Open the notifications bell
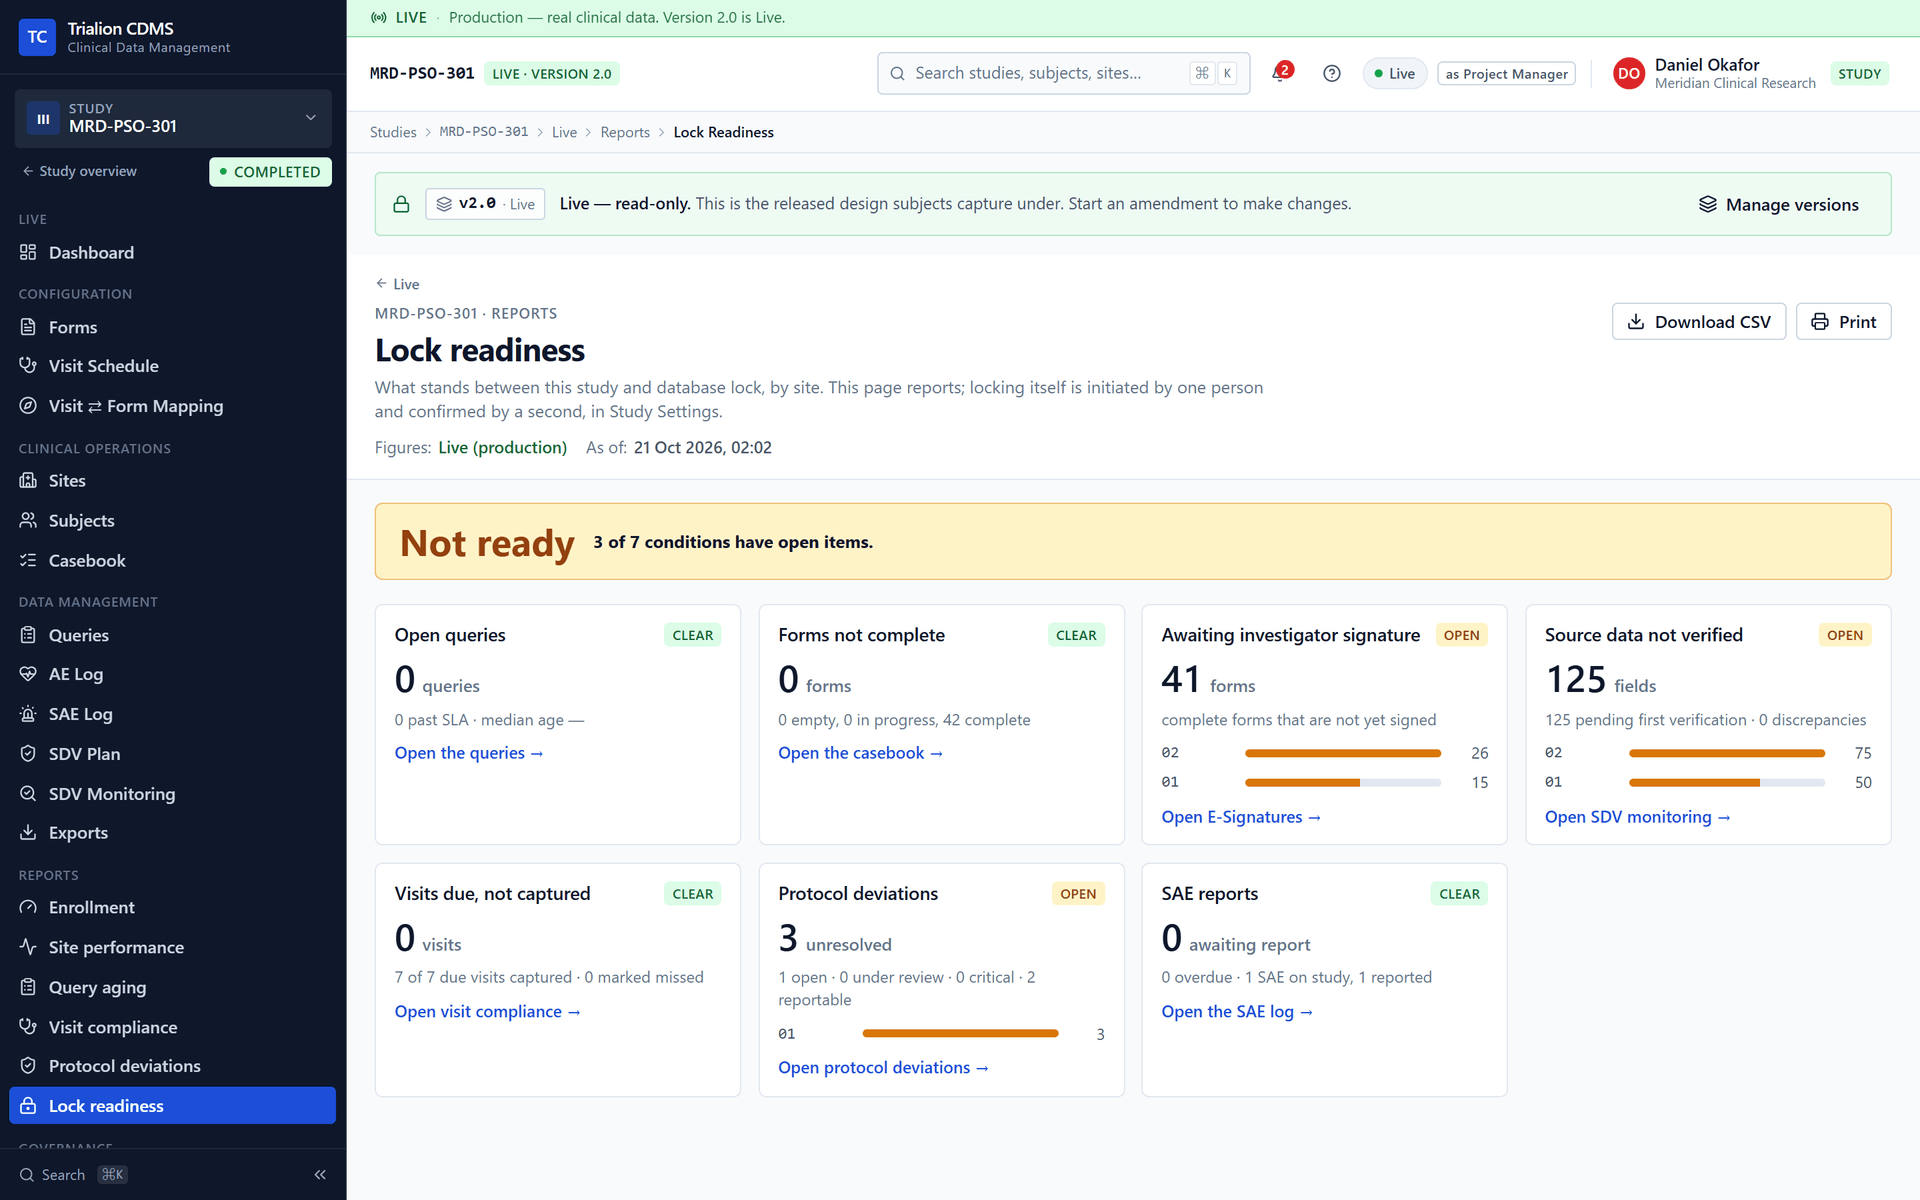 tap(1281, 73)
